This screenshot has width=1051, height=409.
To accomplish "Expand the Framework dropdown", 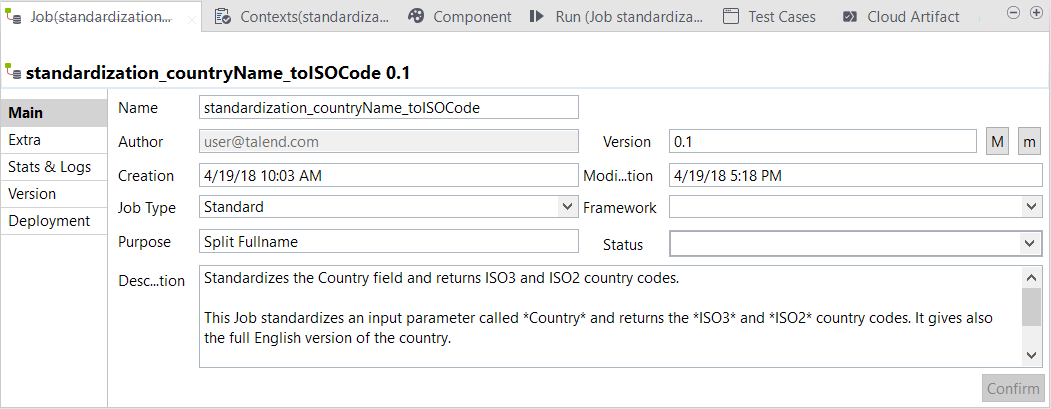I will (1032, 207).
